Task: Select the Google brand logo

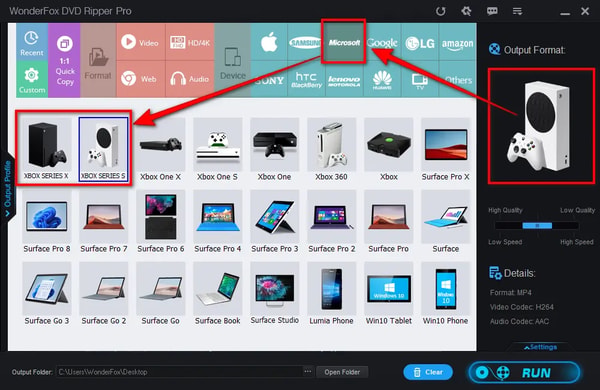Action: (x=382, y=42)
